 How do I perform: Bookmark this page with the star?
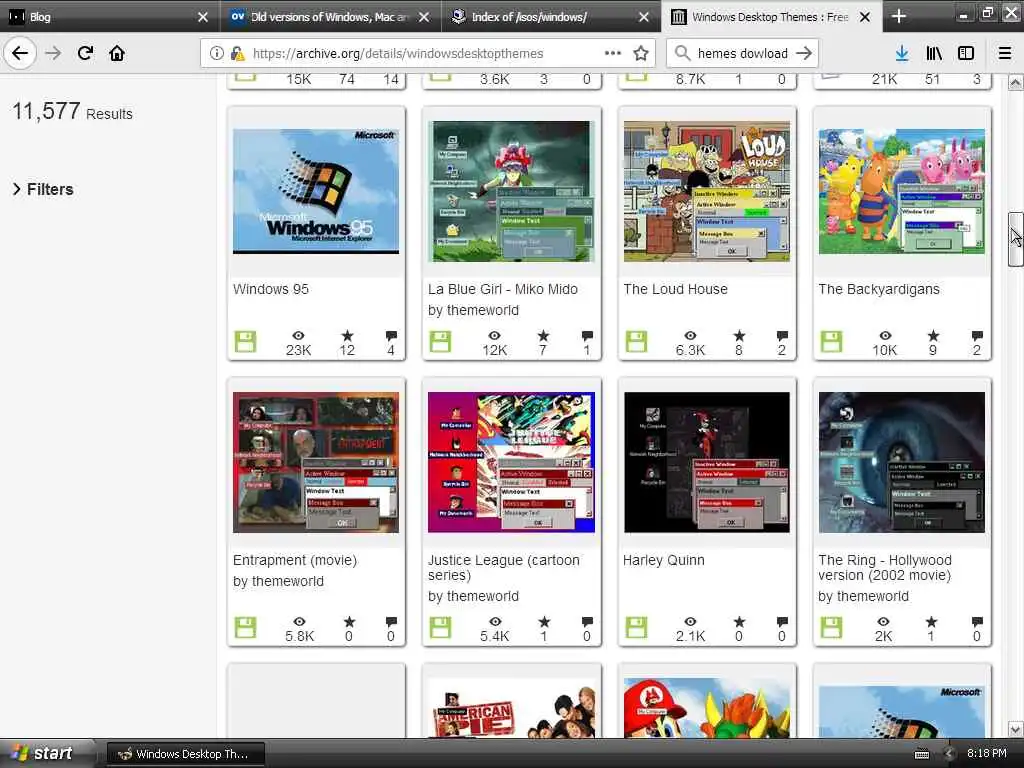click(641, 54)
